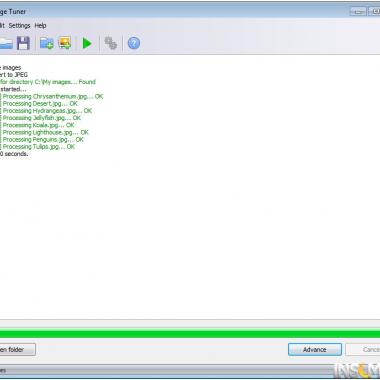Click the green progress bar

click(x=190, y=334)
